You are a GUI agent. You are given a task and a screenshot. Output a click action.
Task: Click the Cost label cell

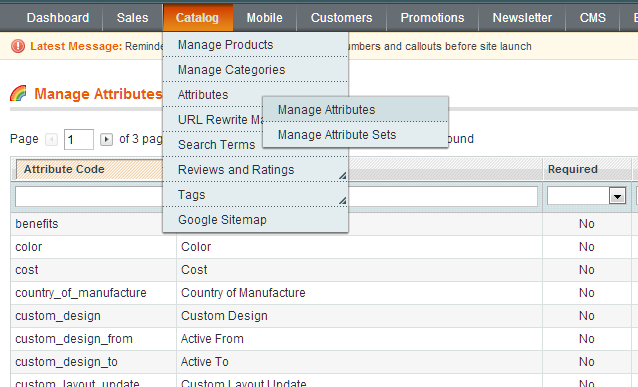coord(194,270)
